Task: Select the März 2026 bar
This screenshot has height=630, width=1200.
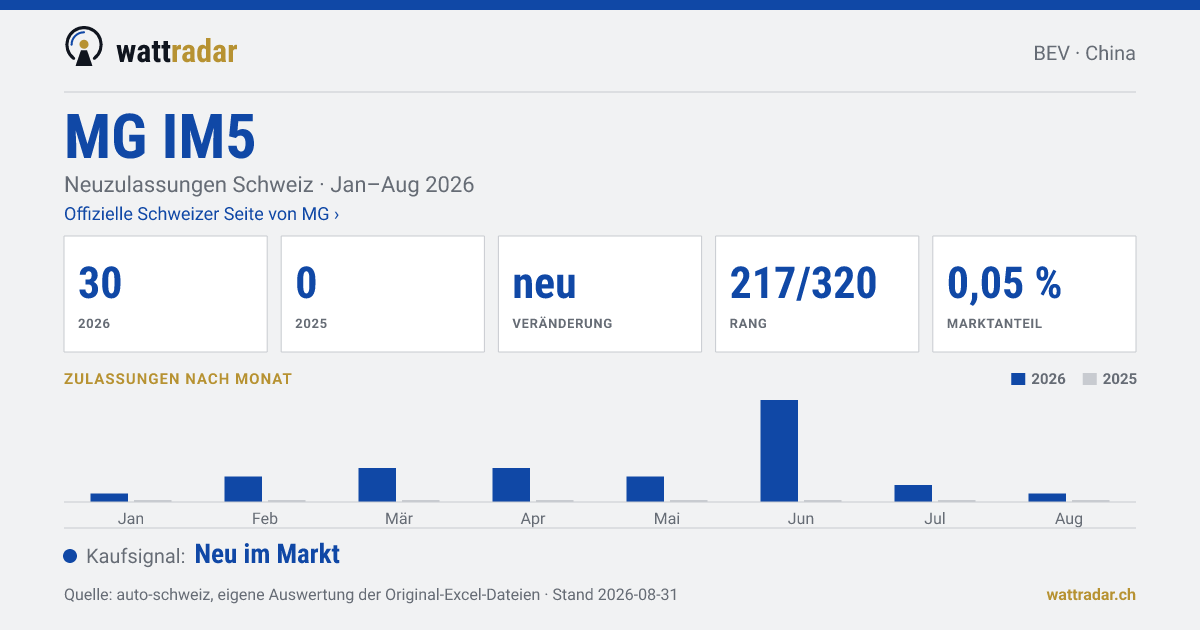Action: click(x=377, y=485)
